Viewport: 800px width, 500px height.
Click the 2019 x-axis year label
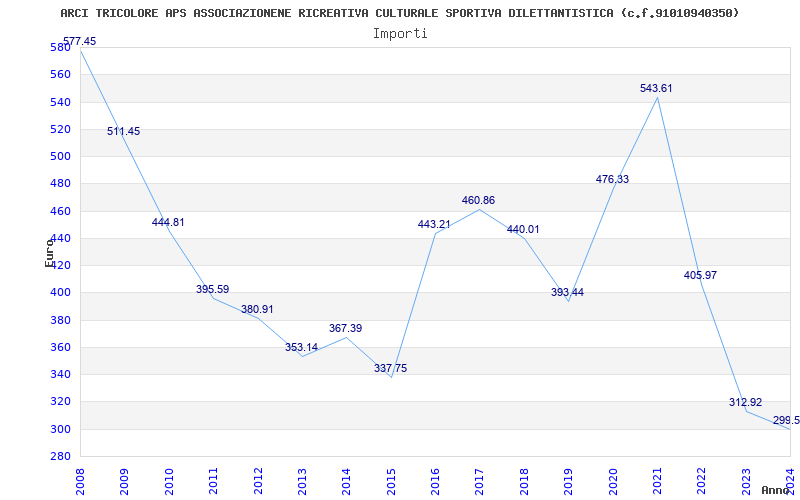(x=568, y=481)
